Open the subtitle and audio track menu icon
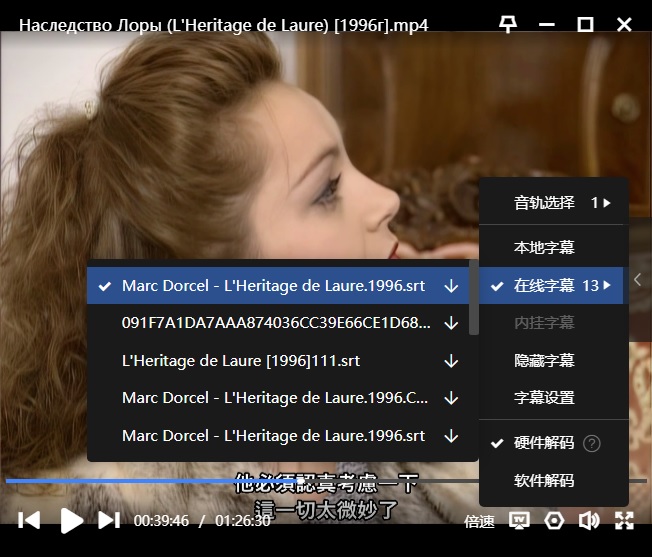 pos(519,520)
